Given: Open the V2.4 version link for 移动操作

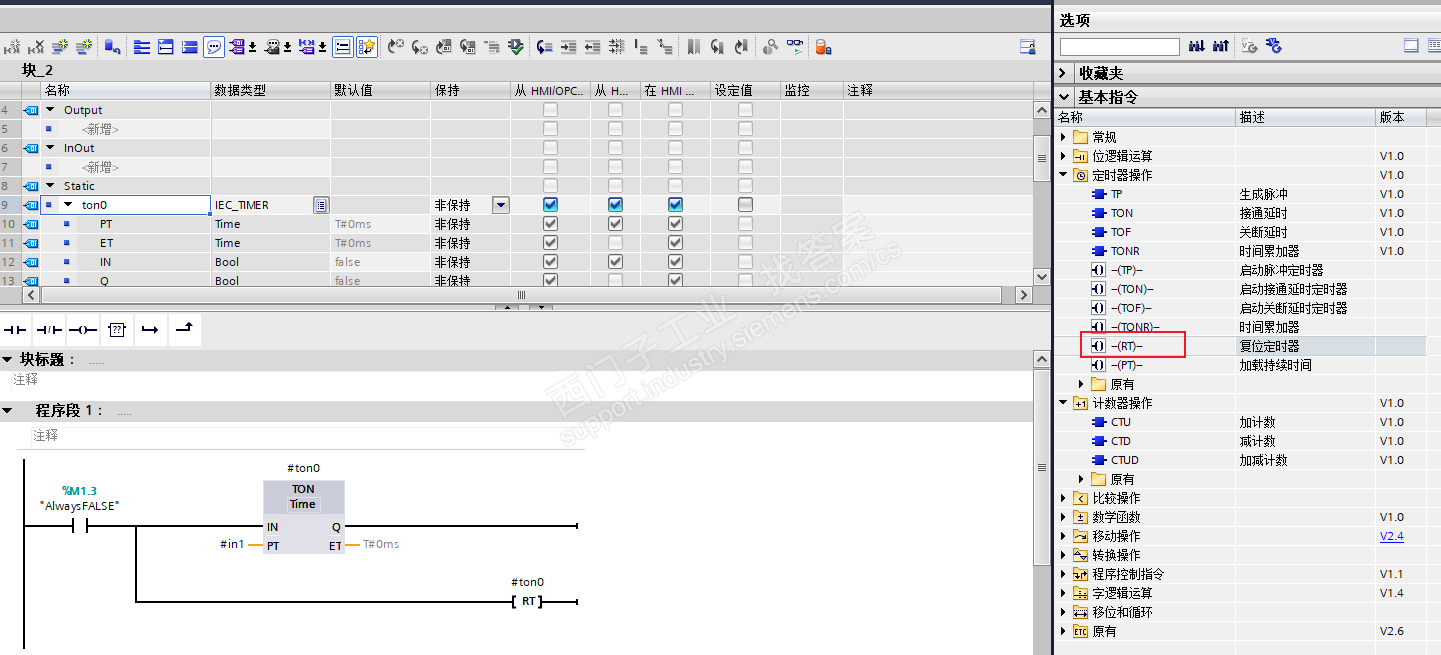Looking at the screenshot, I should (x=1391, y=536).
